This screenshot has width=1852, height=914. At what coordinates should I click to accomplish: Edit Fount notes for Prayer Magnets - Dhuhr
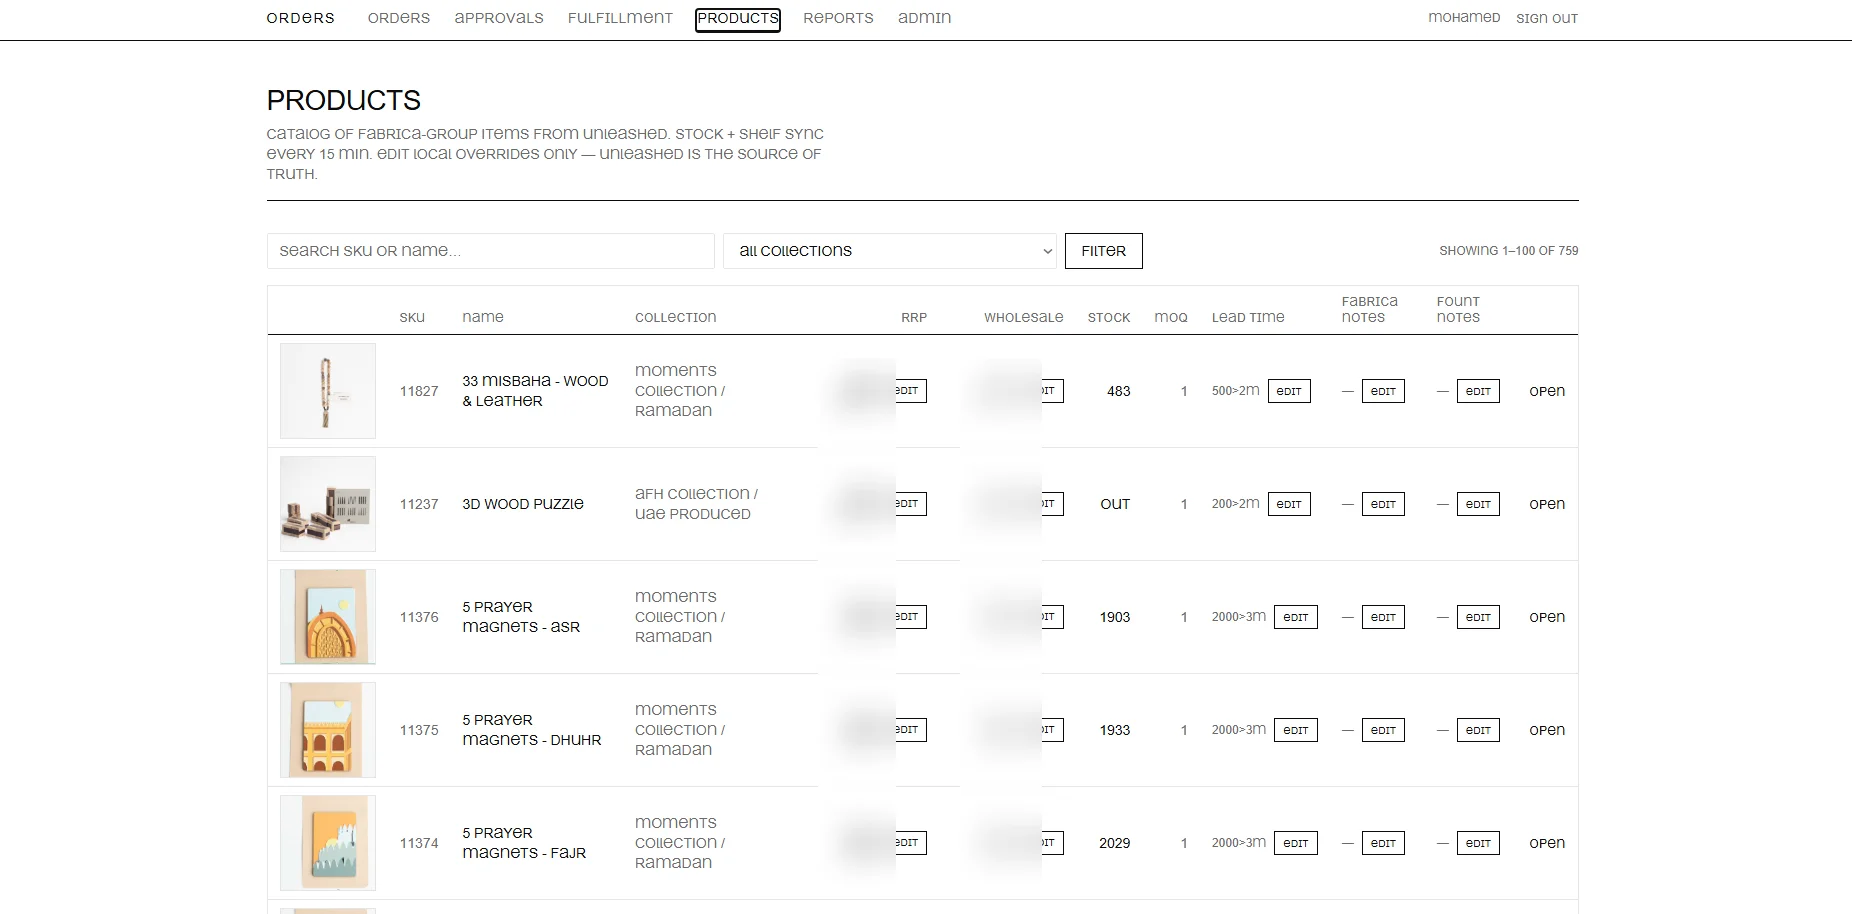[x=1478, y=730]
